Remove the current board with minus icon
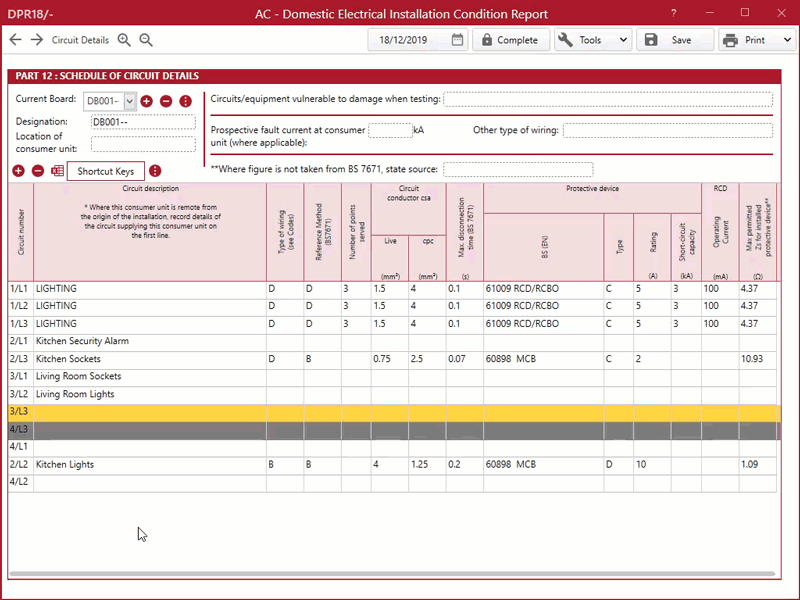The width and height of the screenshot is (800, 600). pyautogui.click(x=166, y=101)
